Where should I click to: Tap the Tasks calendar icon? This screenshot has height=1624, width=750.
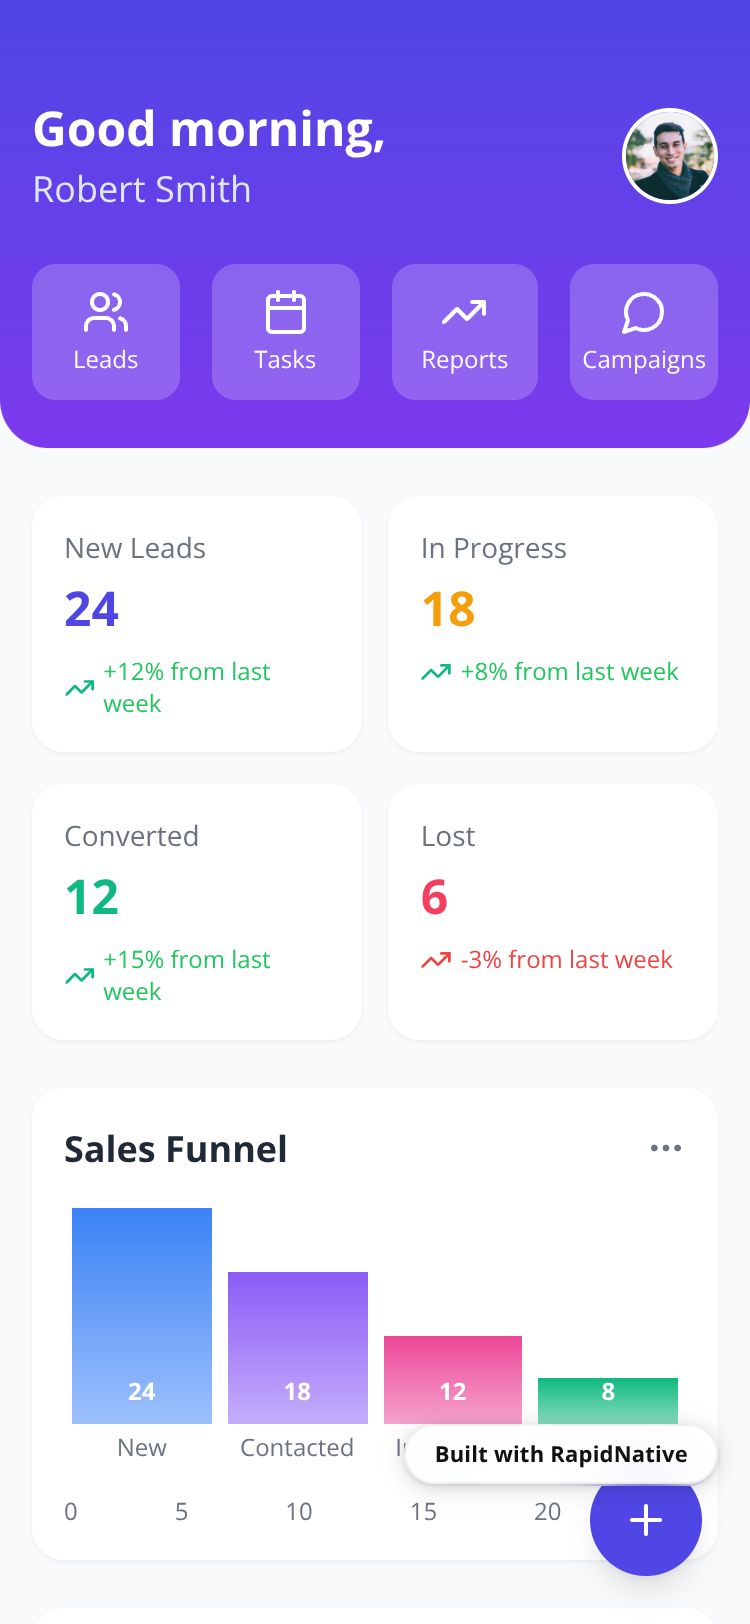pyautogui.click(x=285, y=313)
